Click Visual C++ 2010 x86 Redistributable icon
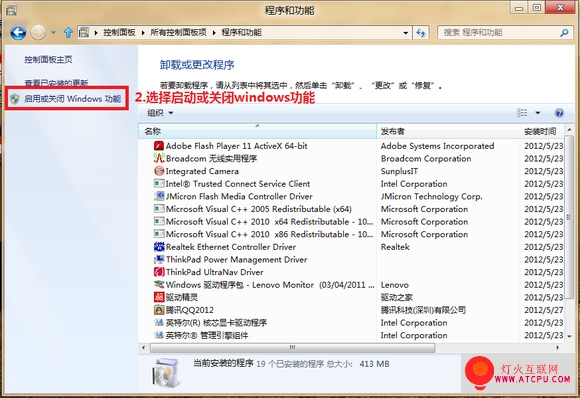580x398 pixels. (x=159, y=234)
